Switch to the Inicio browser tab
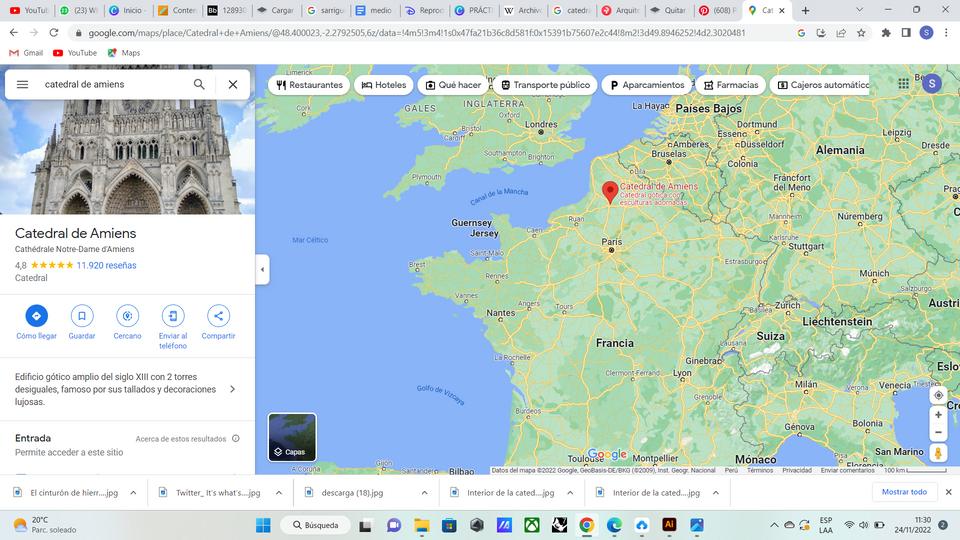 [x=127, y=10]
